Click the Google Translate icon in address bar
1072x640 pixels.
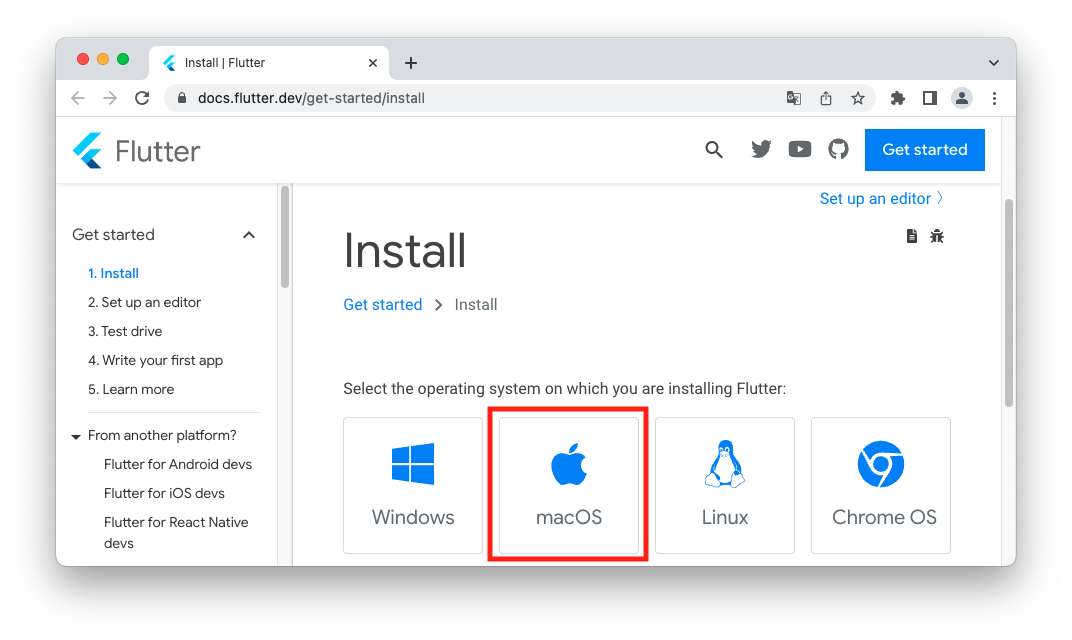[x=794, y=98]
